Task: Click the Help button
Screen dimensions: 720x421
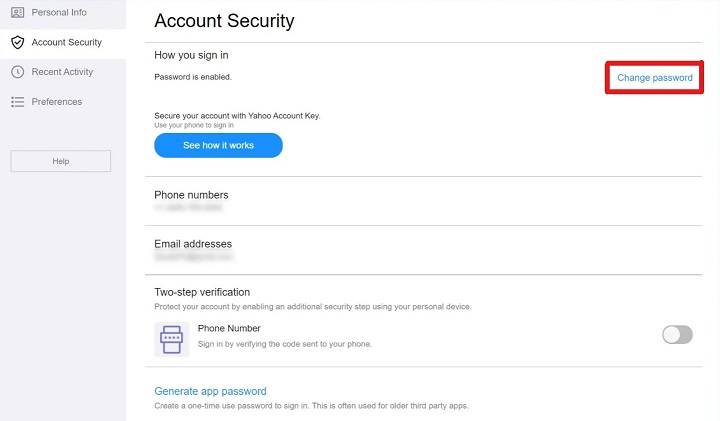Action: coord(60,161)
